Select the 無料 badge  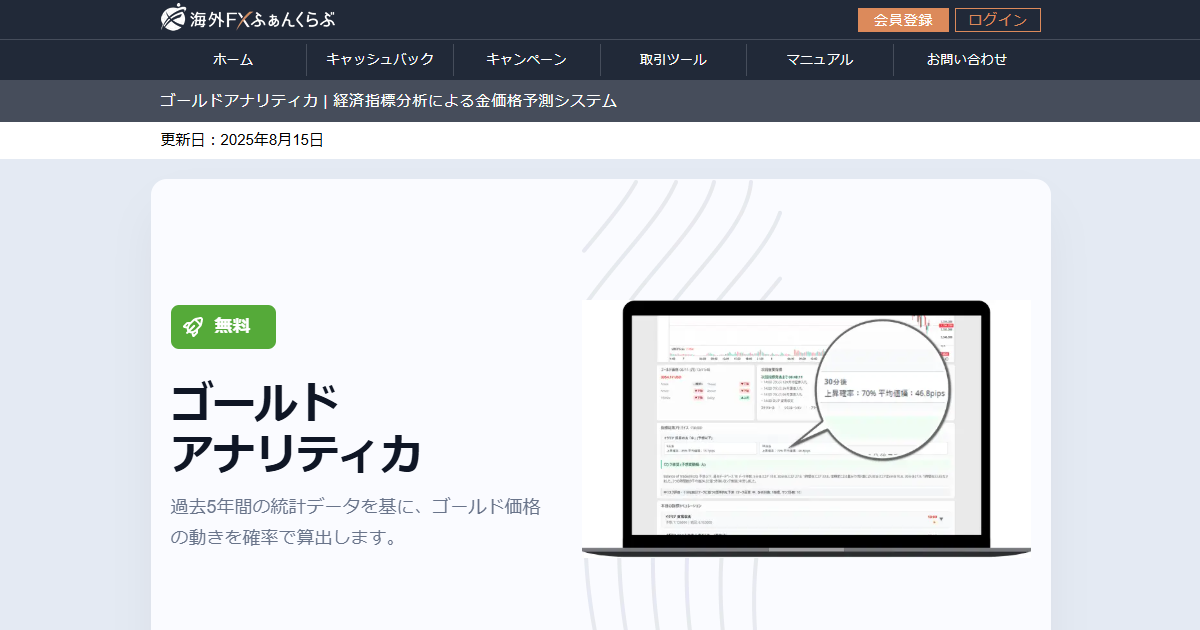tap(223, 326)
